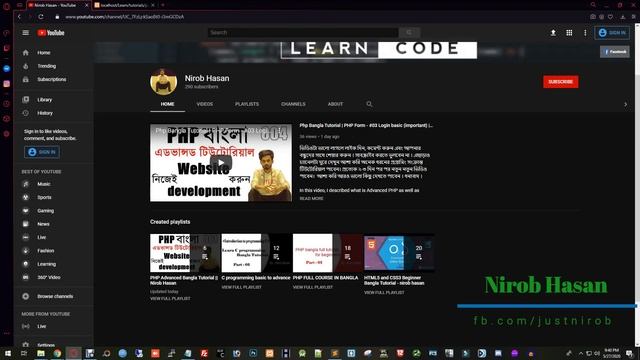Viewport: 640px width, 360px height.
Task: Open the YouTube hamburger guide menu
Action: click(x=26, y=33)
